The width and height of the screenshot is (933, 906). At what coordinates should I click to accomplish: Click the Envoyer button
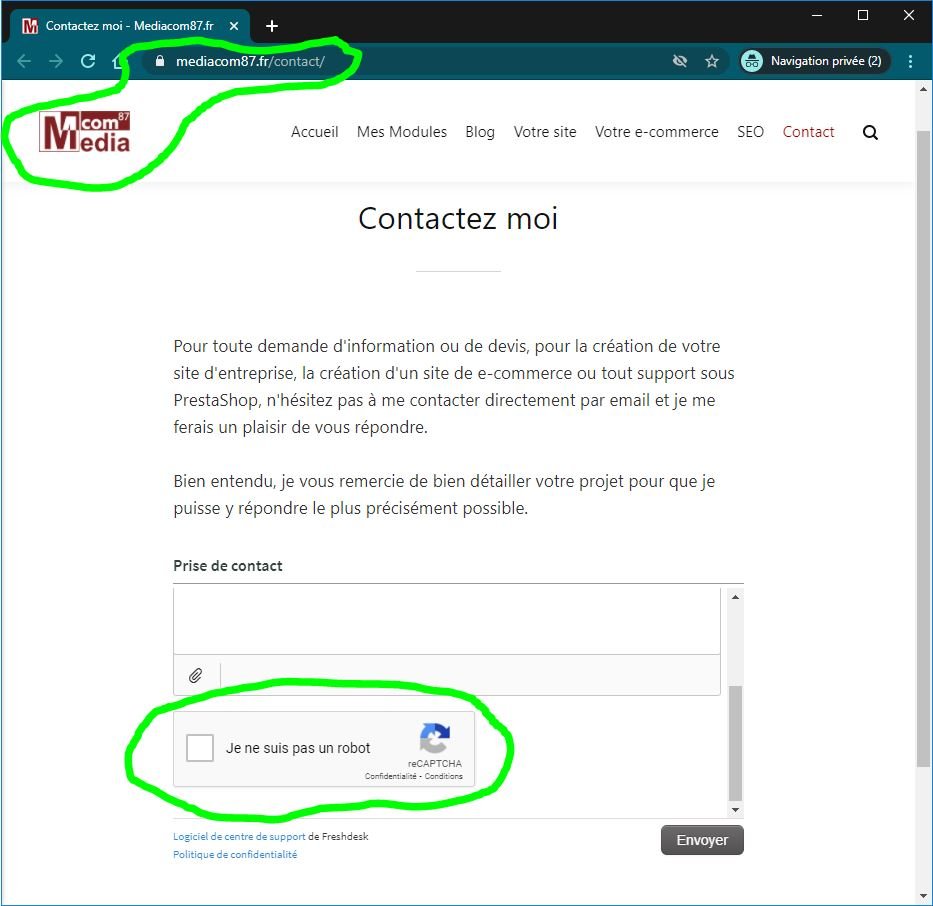coord(702,840)
